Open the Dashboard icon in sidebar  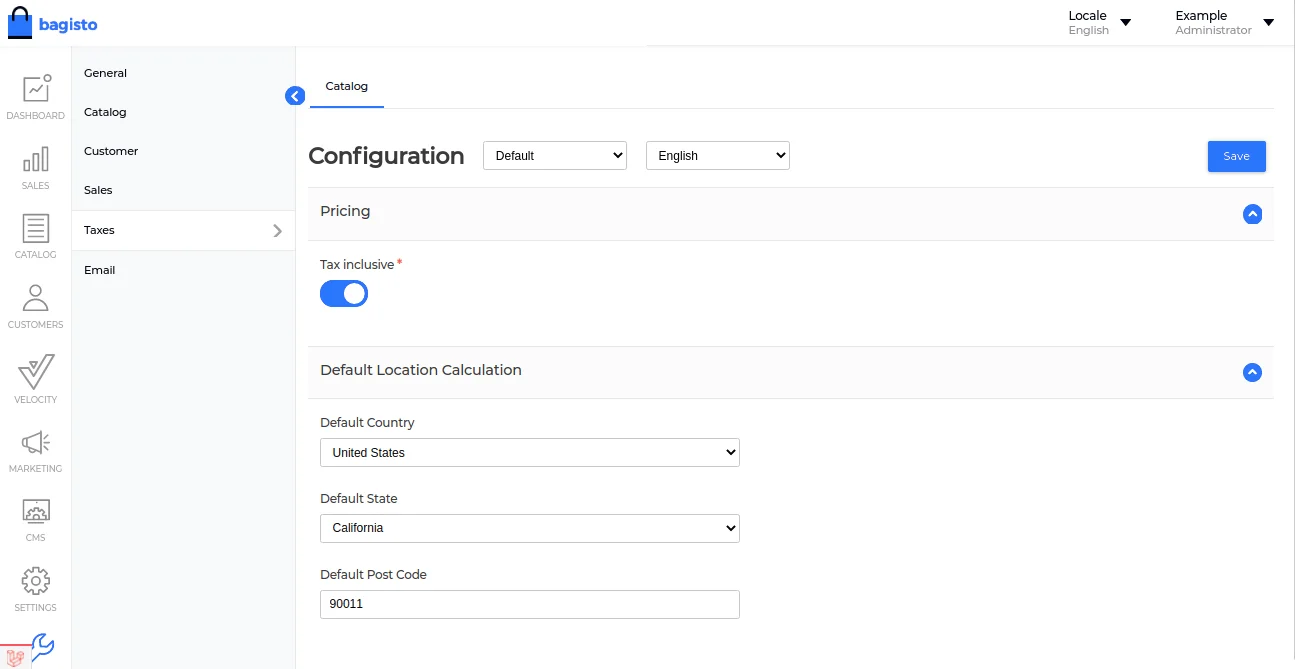click(x=36, y=88)
